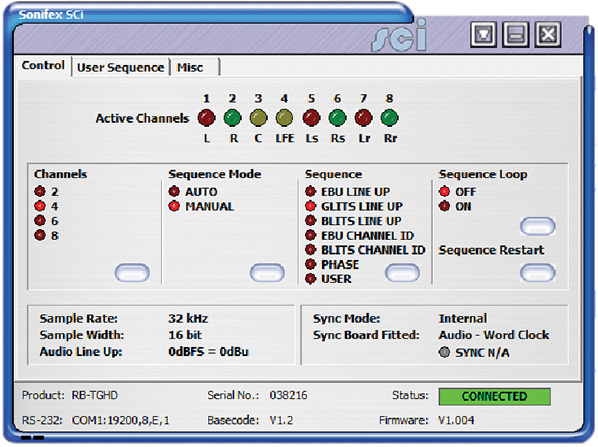The height and width of the screenshot is (447, 598).
Task: Push the Sequence Restart button
Action: [x=537, y=273]
